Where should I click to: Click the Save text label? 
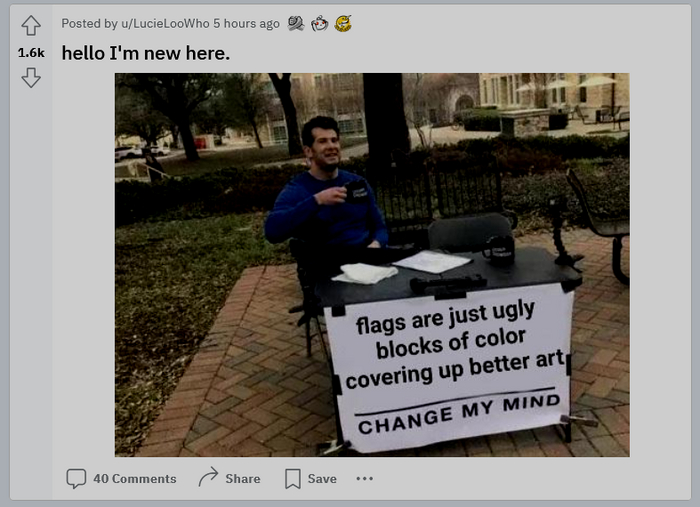coord(322,478)
